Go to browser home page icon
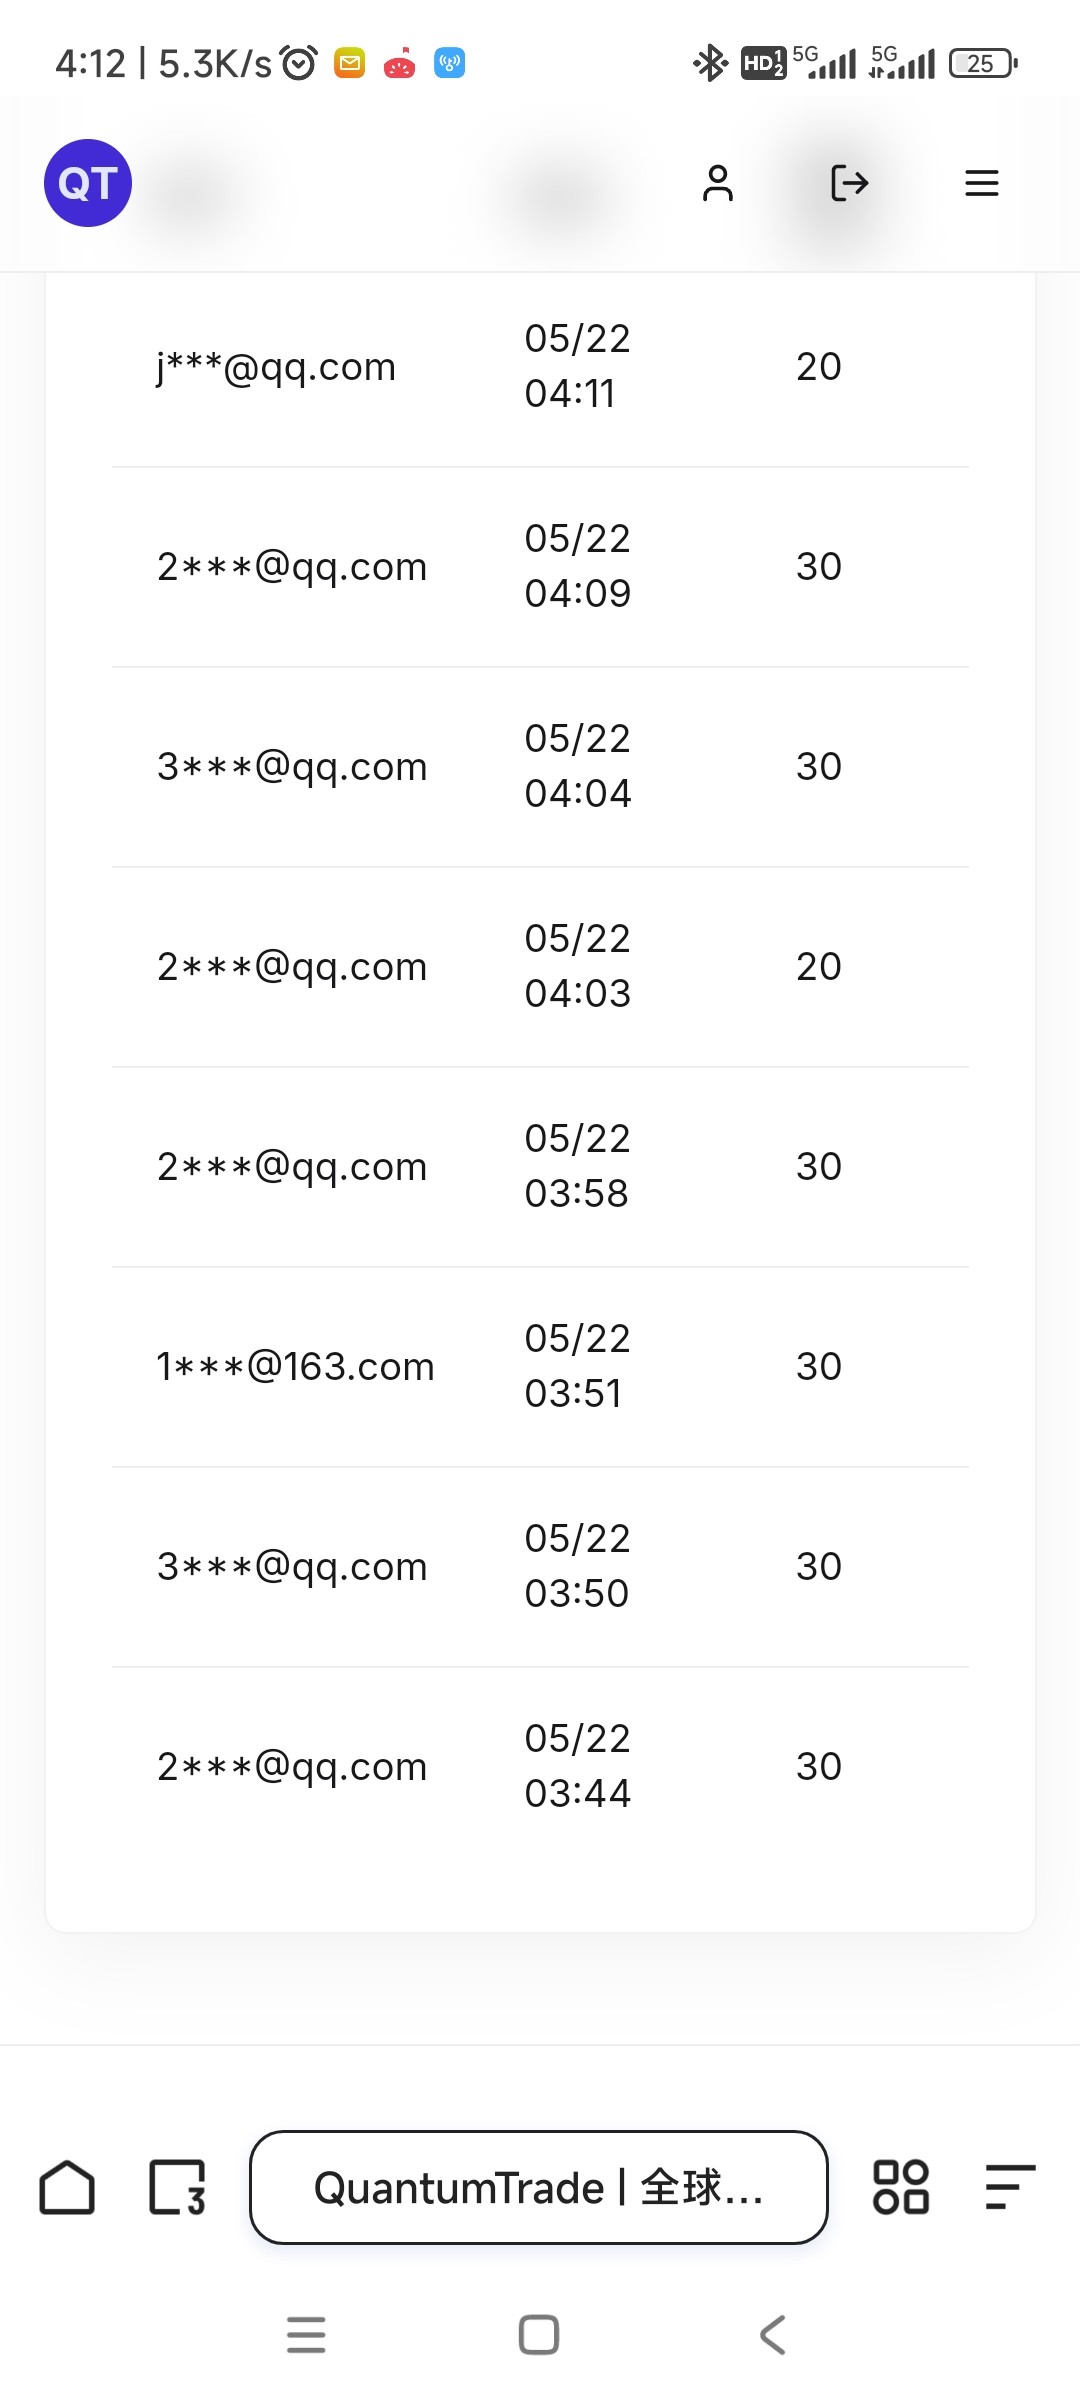1080x2400 pixels. point(67,2187)
